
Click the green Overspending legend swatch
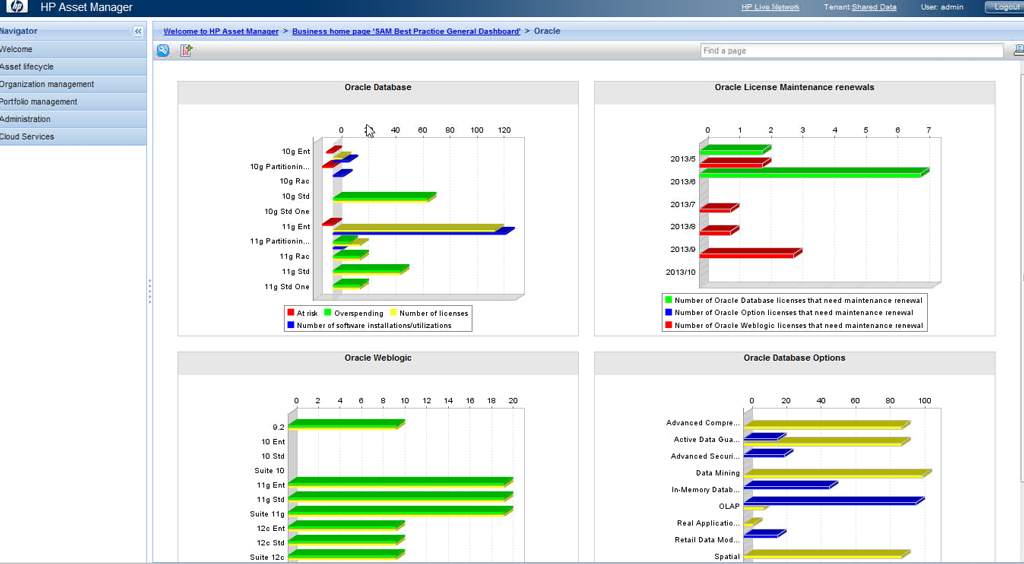click(x=328, y=313)
